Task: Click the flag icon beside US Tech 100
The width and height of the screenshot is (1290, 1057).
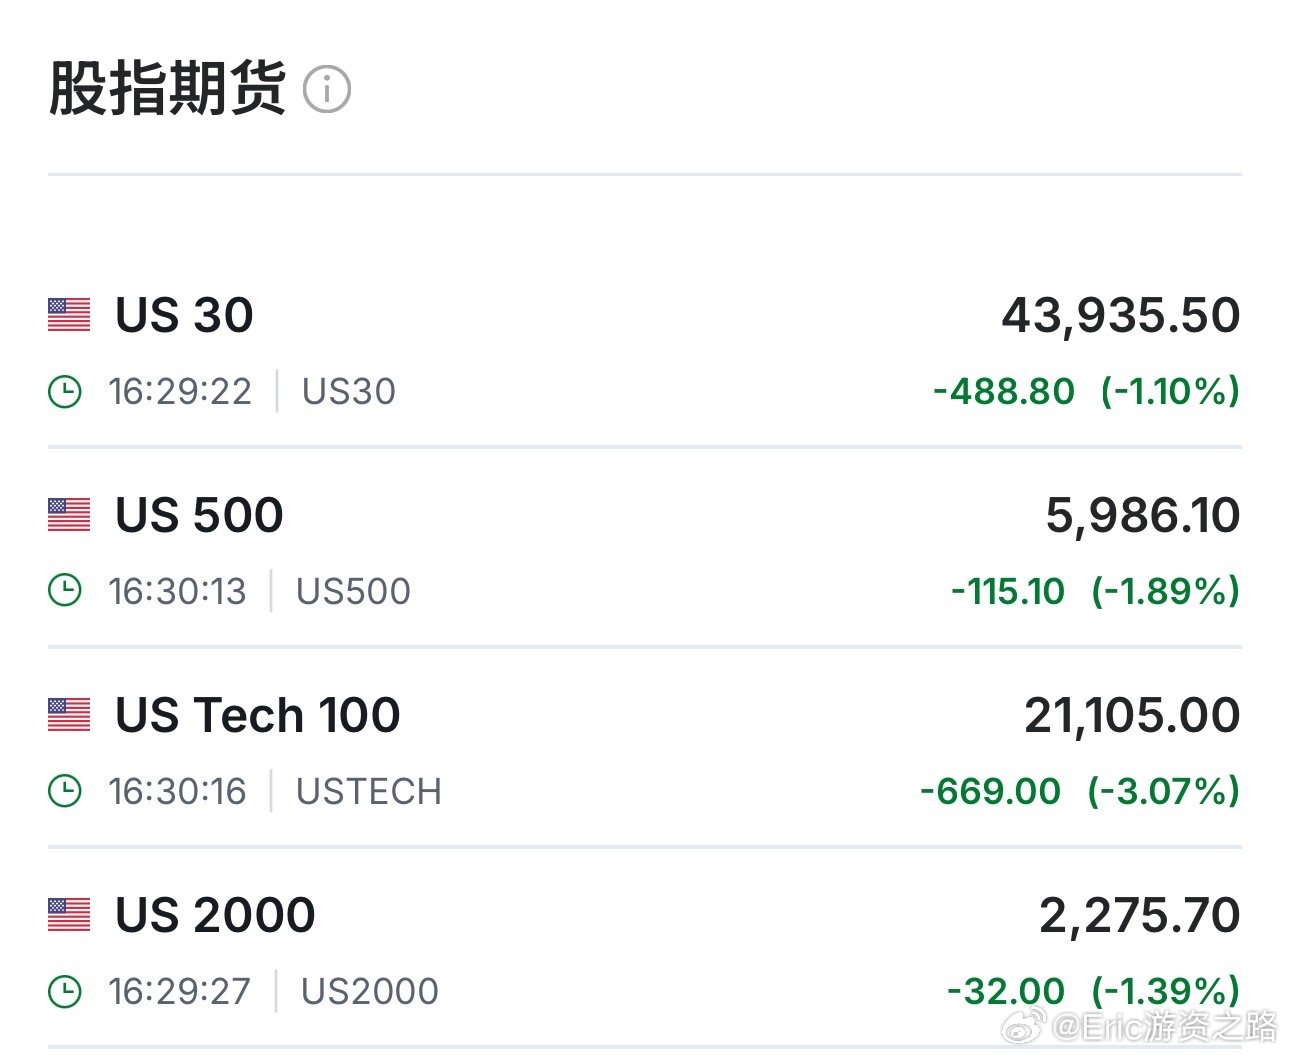Action: [69, 715]
